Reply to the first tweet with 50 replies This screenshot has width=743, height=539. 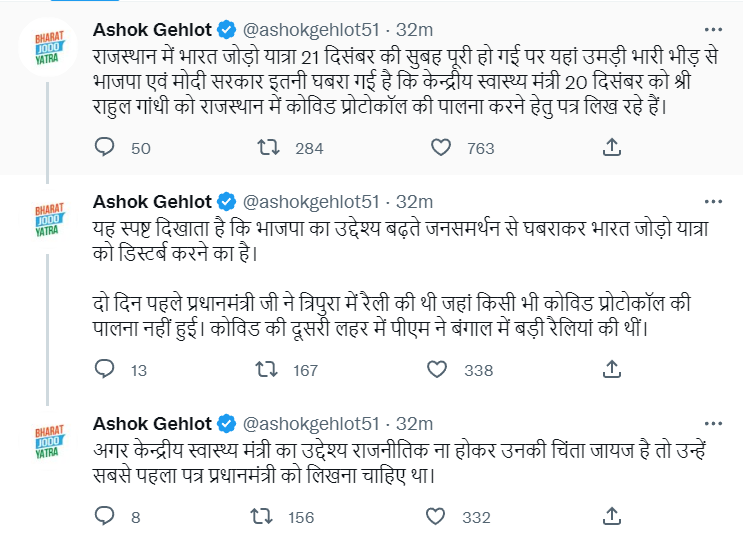(x=105, y=148)
